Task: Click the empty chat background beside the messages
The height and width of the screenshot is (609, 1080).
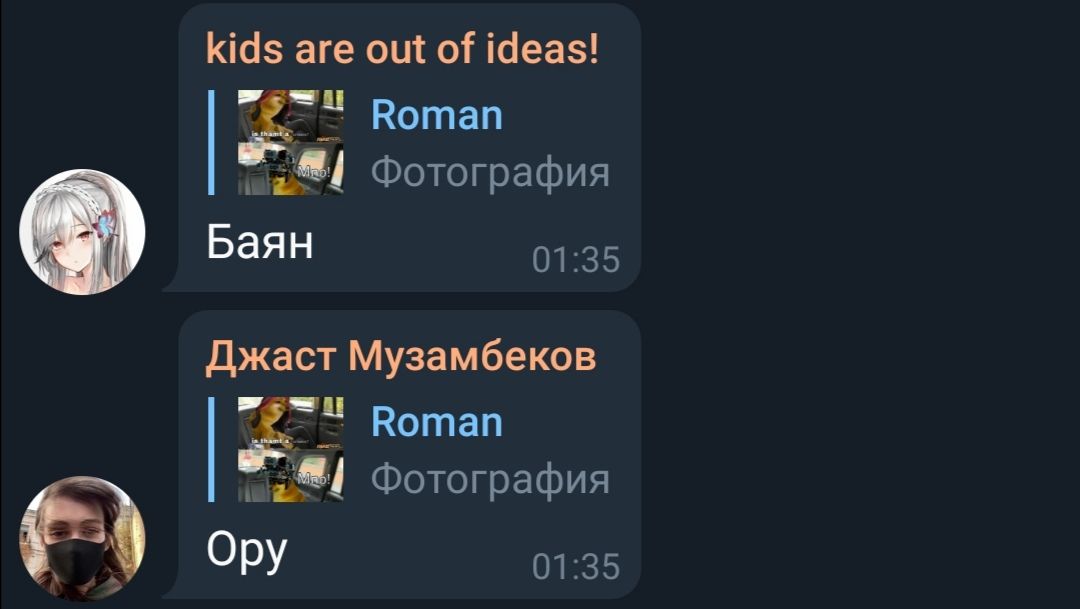Action: click(x=861, y=303)
